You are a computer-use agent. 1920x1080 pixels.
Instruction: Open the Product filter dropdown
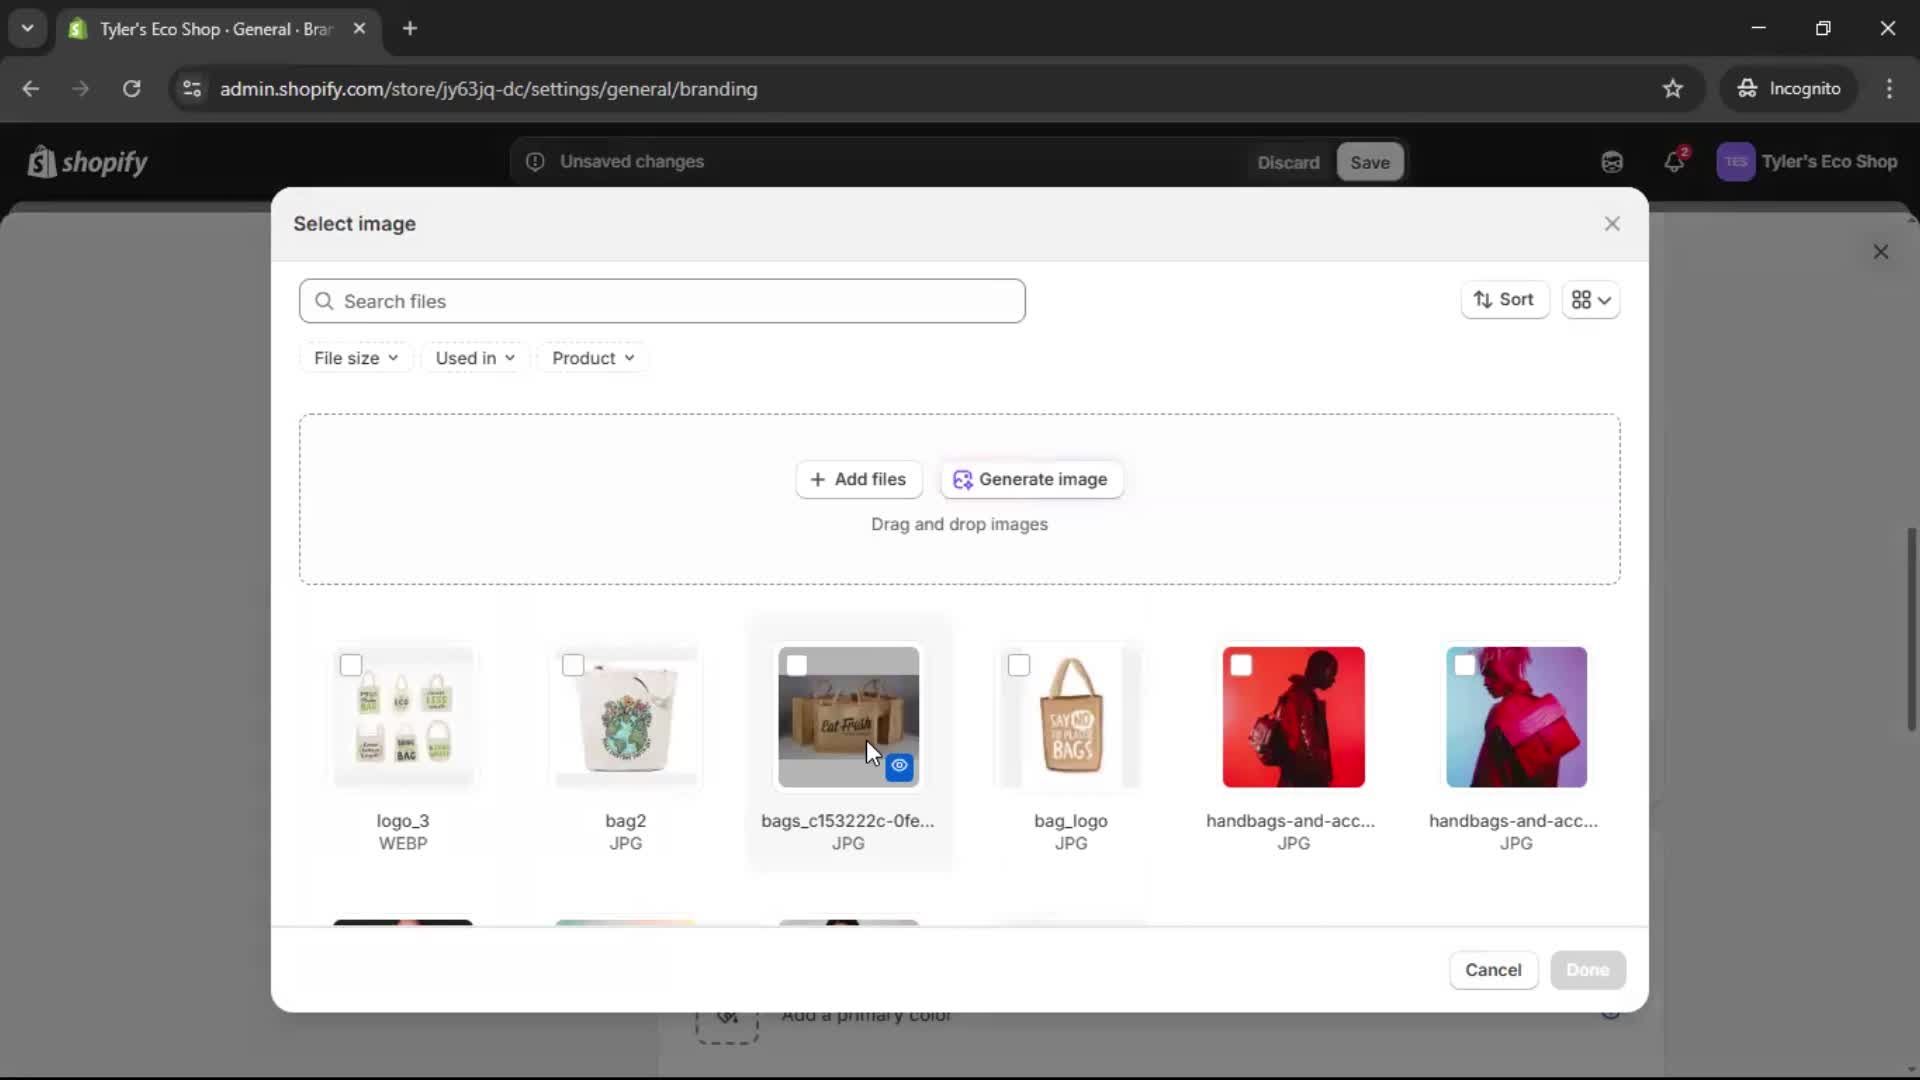tap(592, 357)
